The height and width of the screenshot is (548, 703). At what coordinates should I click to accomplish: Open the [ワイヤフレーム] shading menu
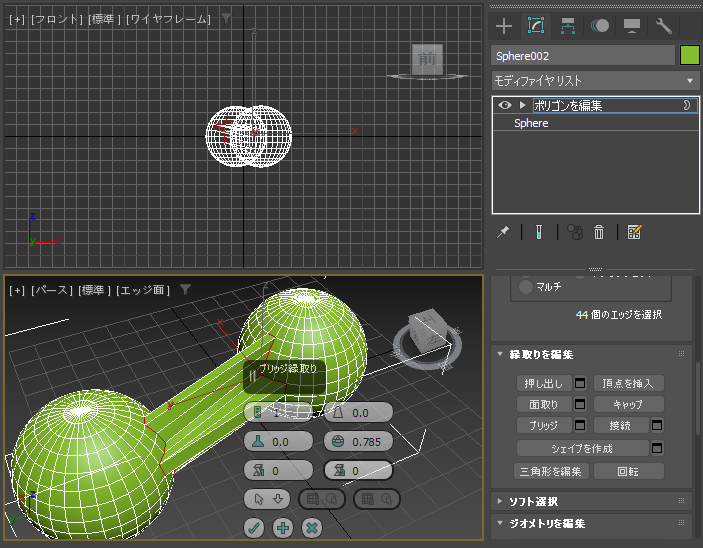click(x=168, y=19)
